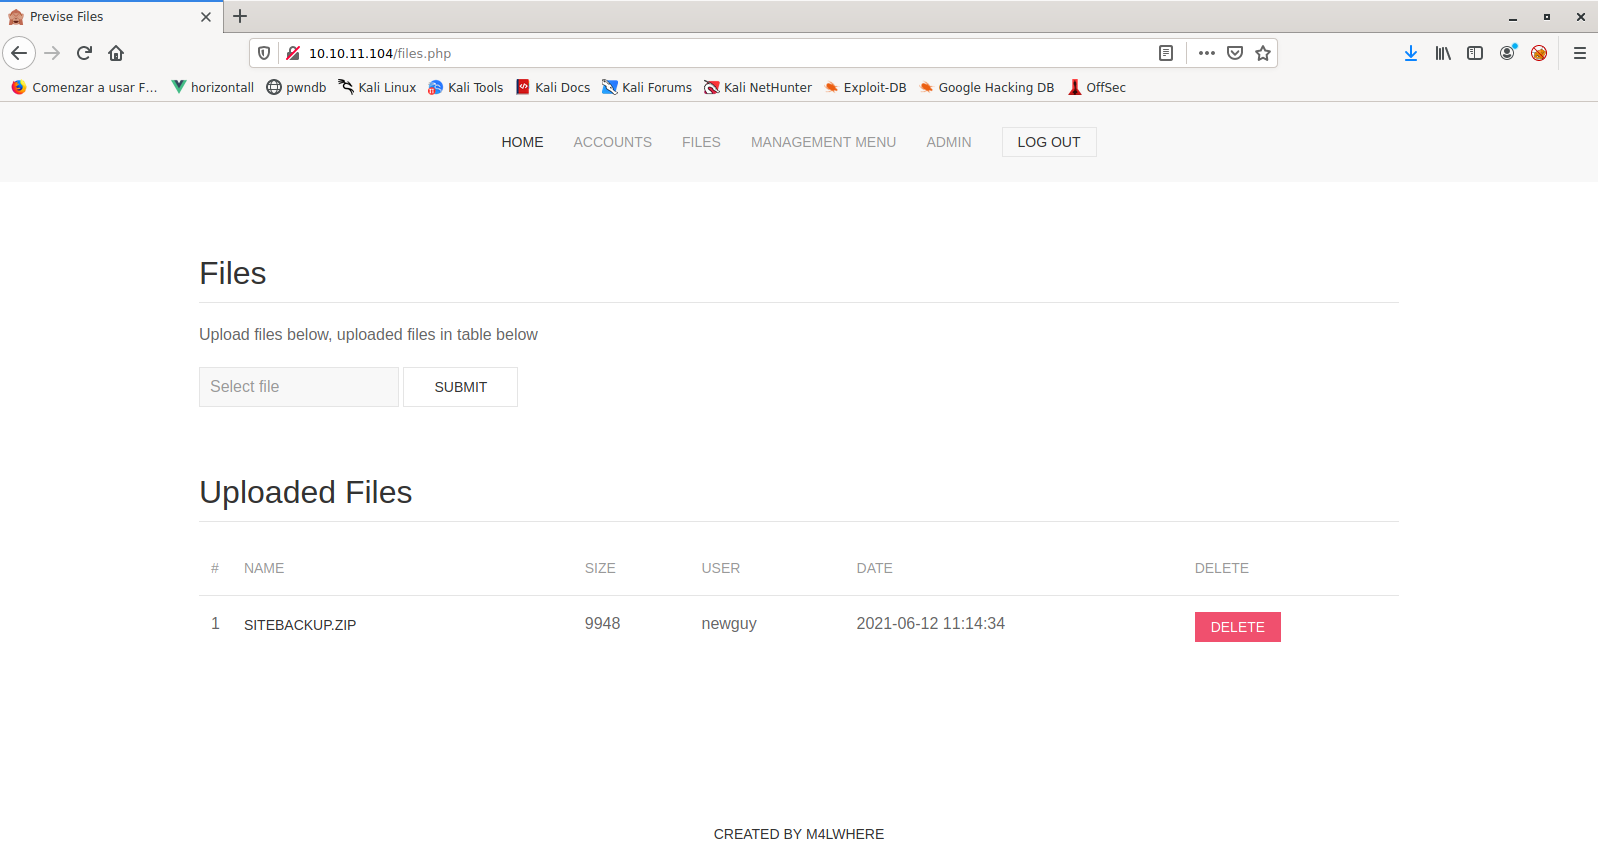Screen dimensions: 1598x858
Task: Open the ACCOUNTS navigation menu
Action: click(612, 142)
